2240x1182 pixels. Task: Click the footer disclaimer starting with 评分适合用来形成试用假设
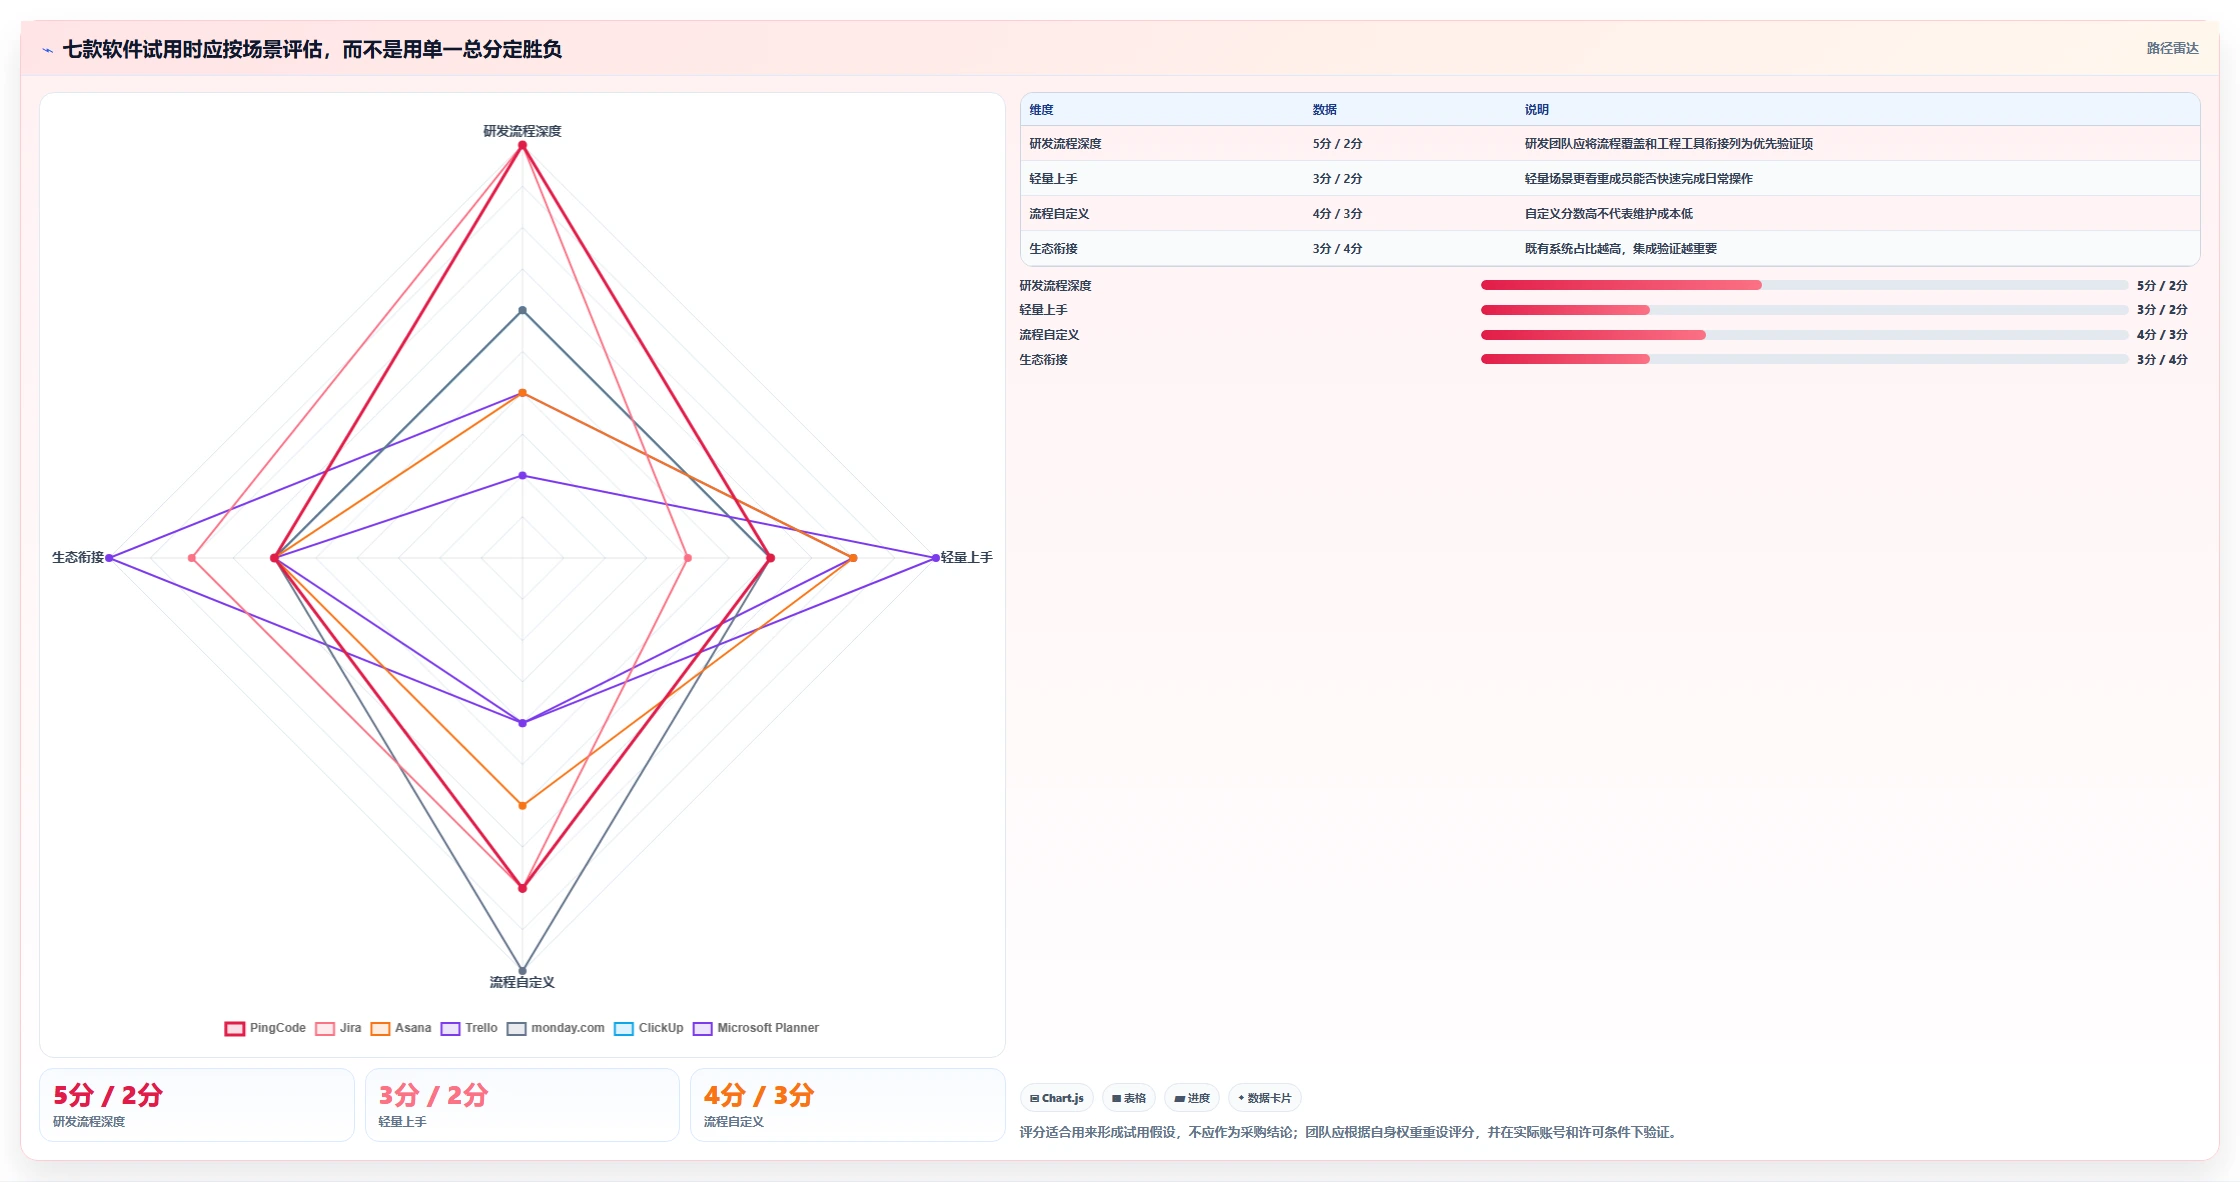pos(1350,1132)
